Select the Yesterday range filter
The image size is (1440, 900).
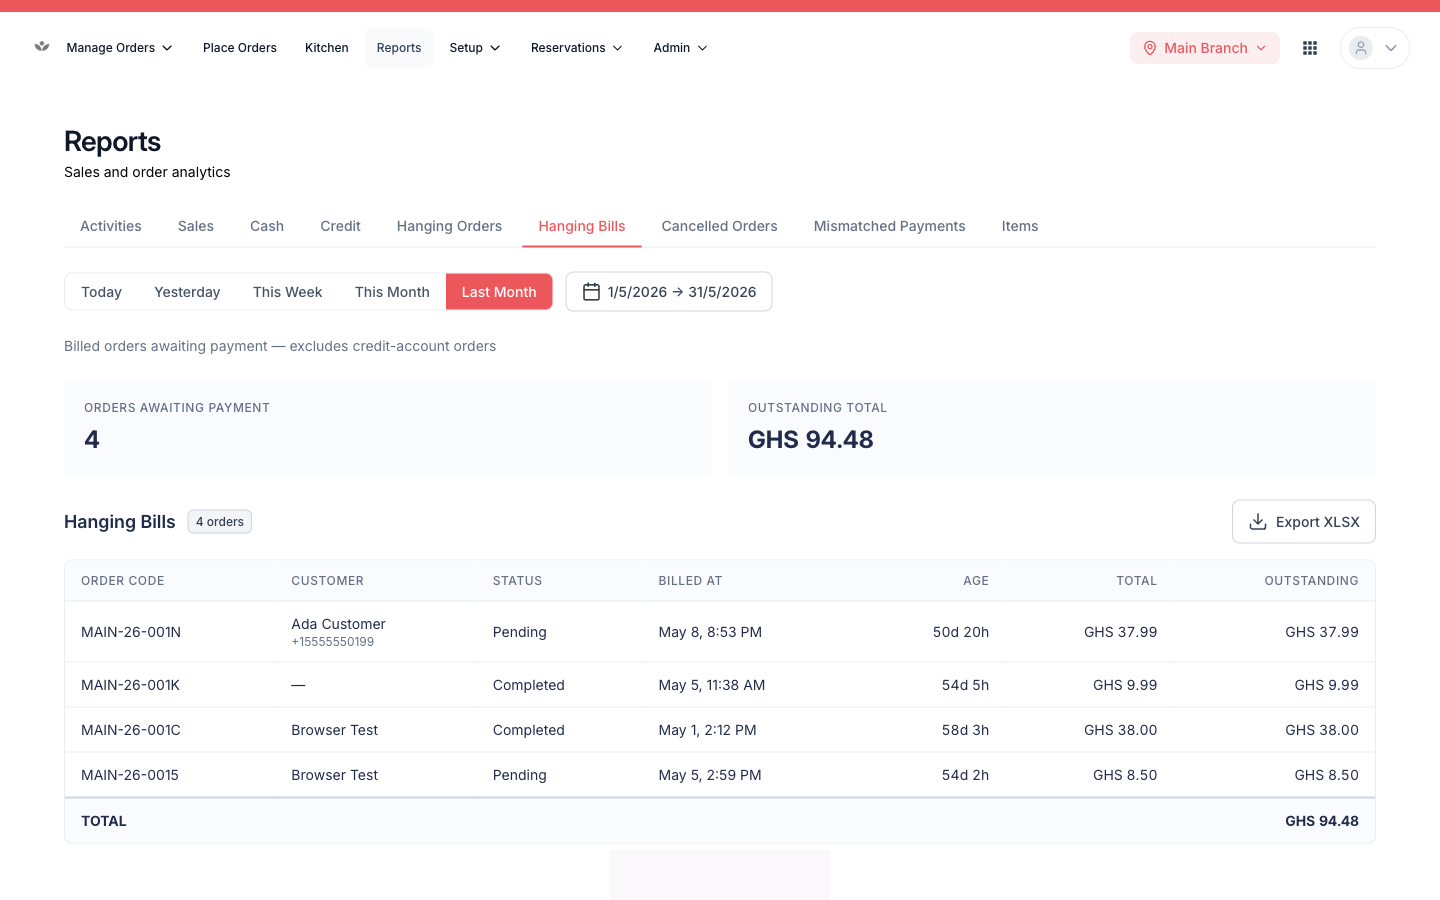[187, 292]
